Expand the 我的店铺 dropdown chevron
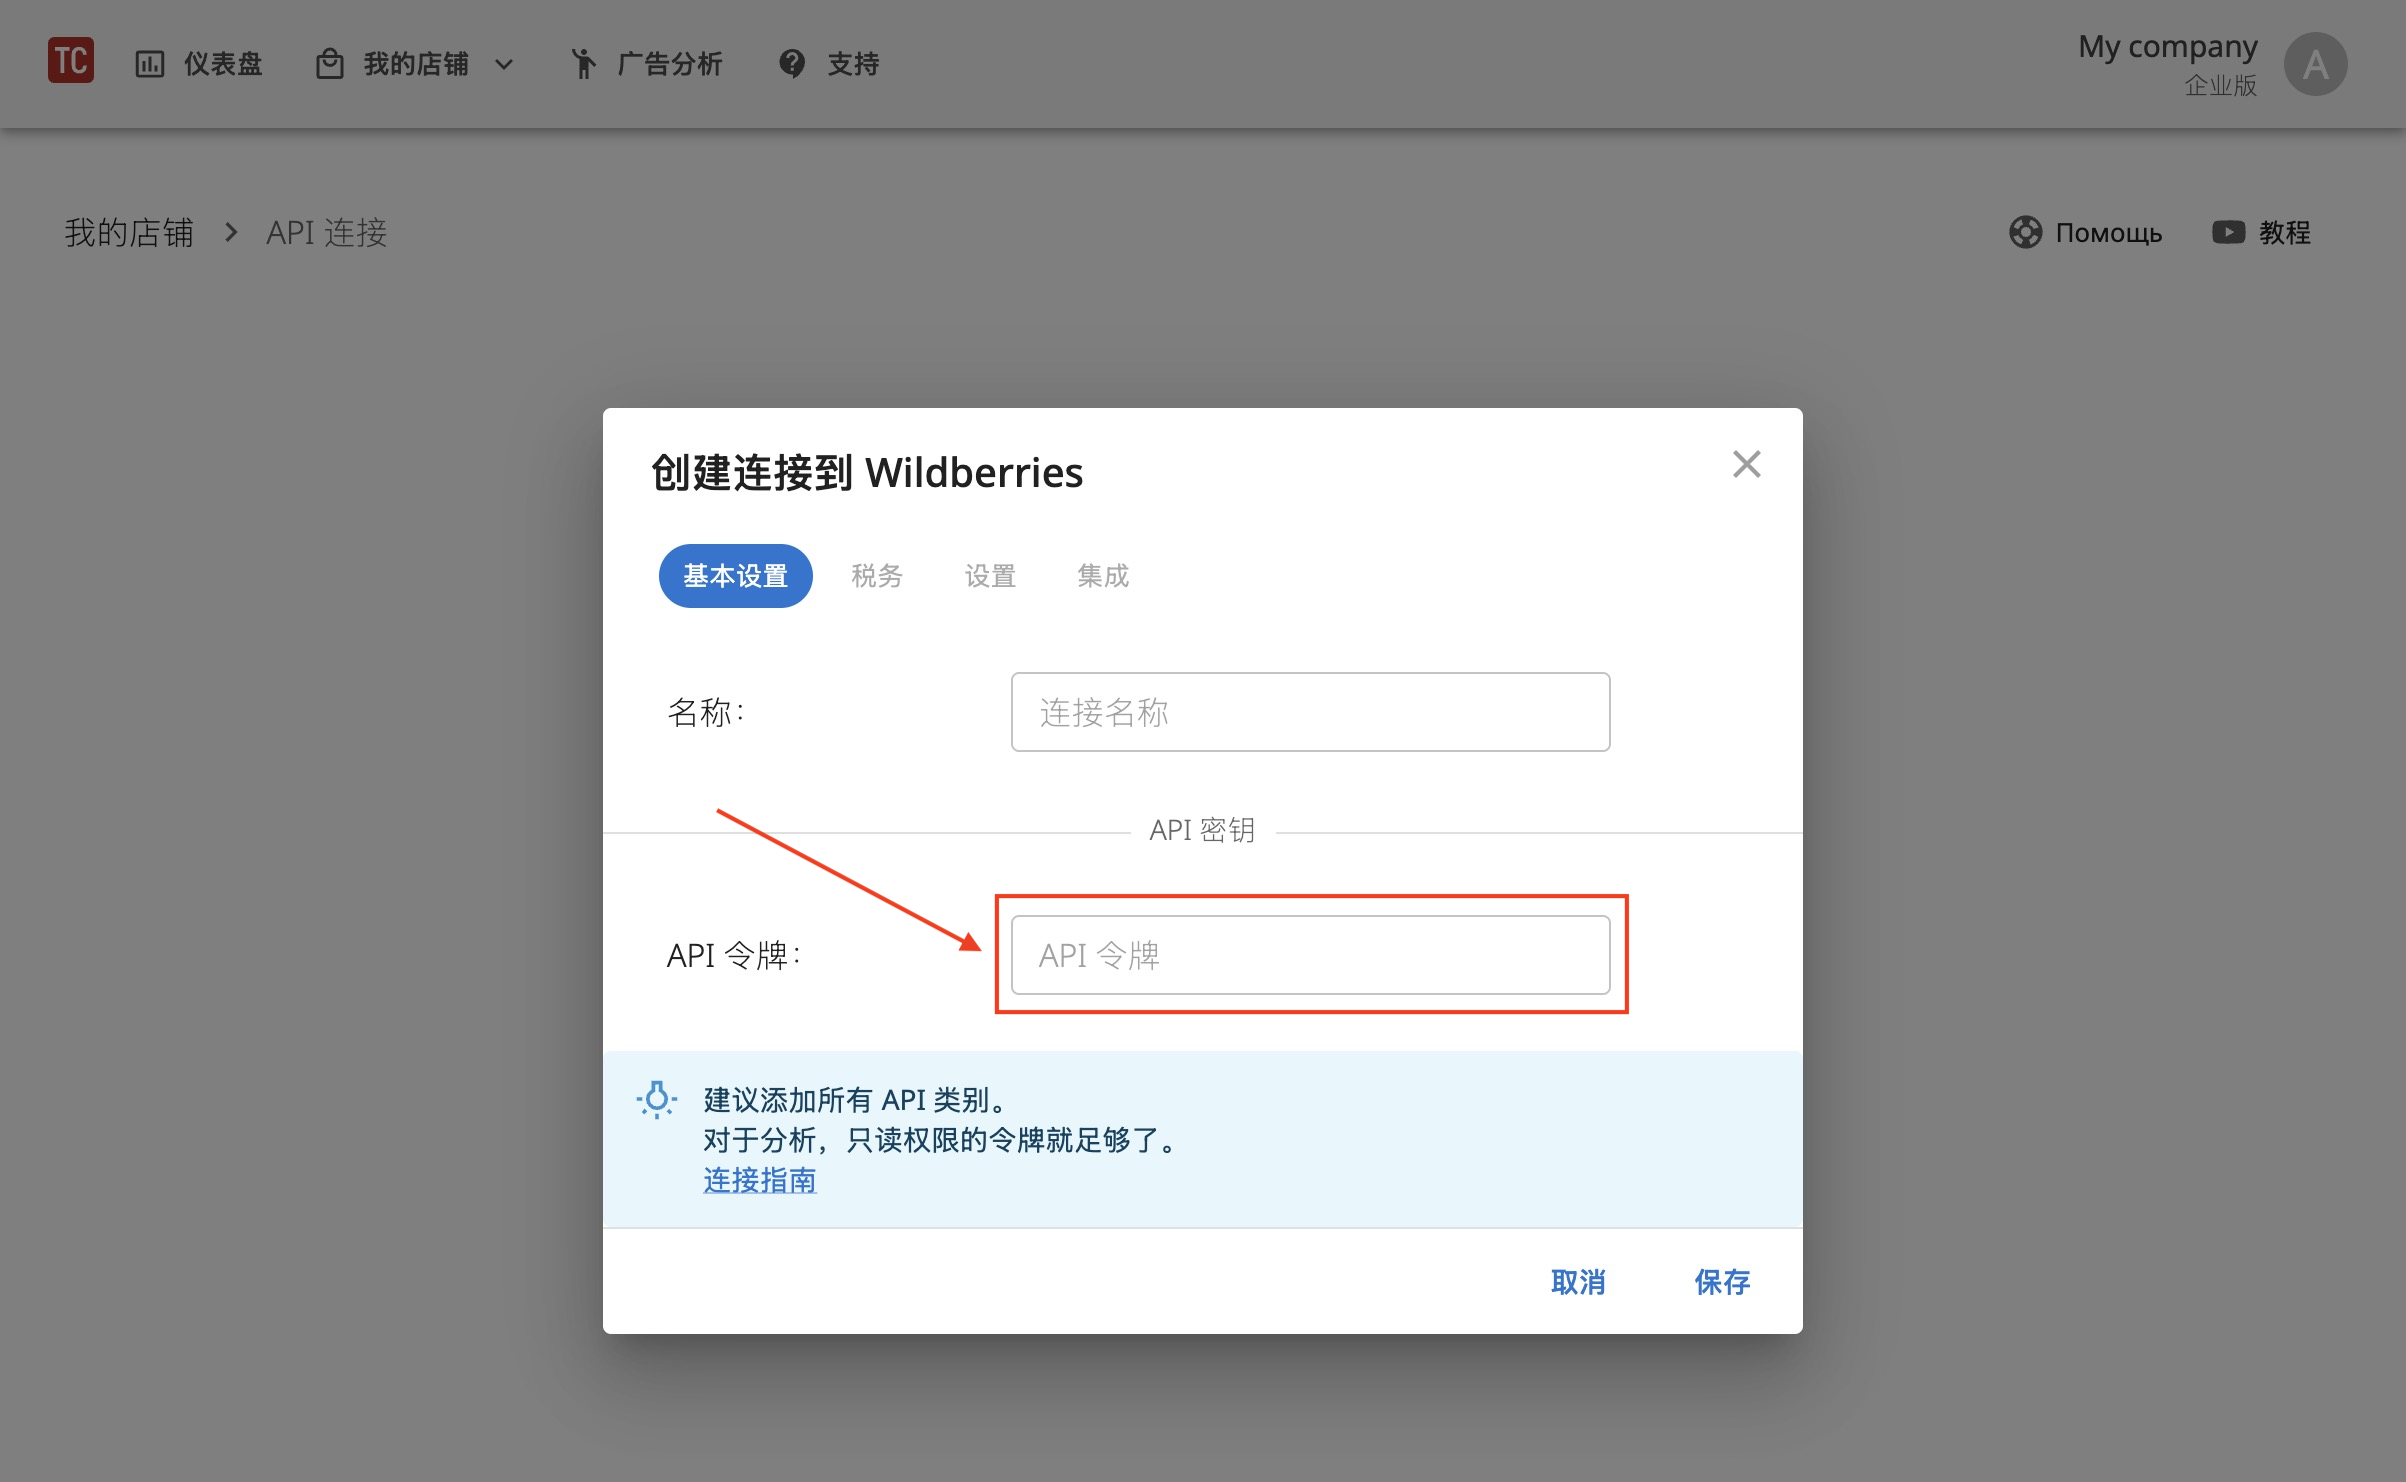The image size is (2406, 1482). pyautogui.click(x=504, y=65)
